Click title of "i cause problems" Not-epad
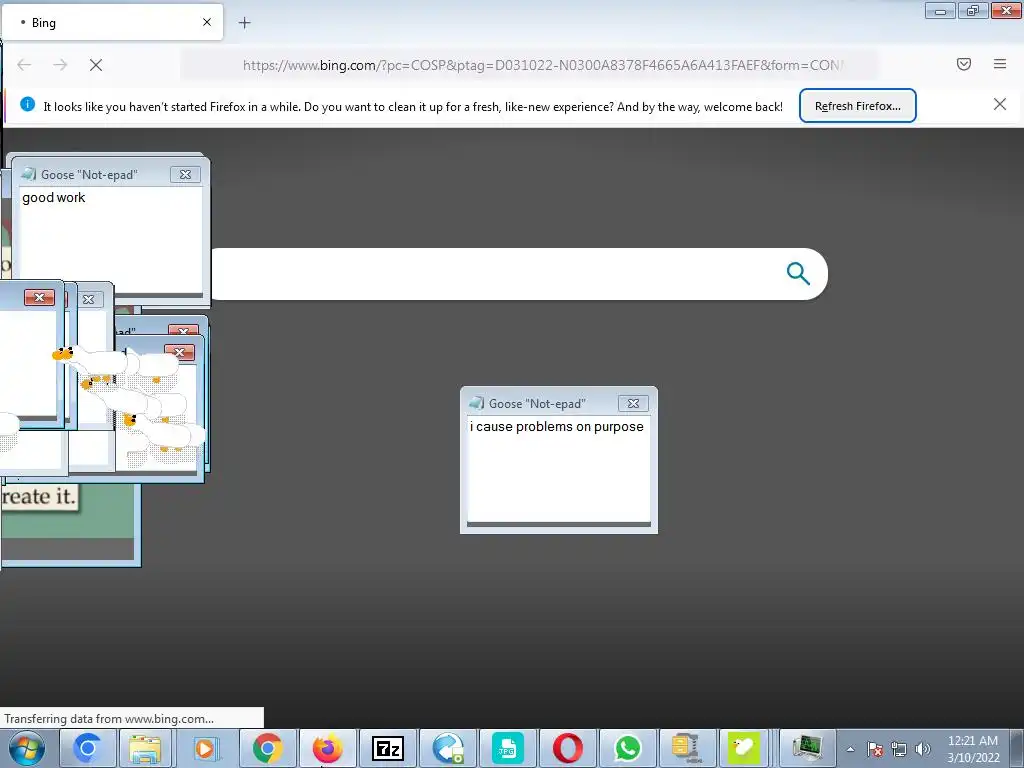Image resolution: width=1024 pixels, height=768 pixels. tap(537, 404)
